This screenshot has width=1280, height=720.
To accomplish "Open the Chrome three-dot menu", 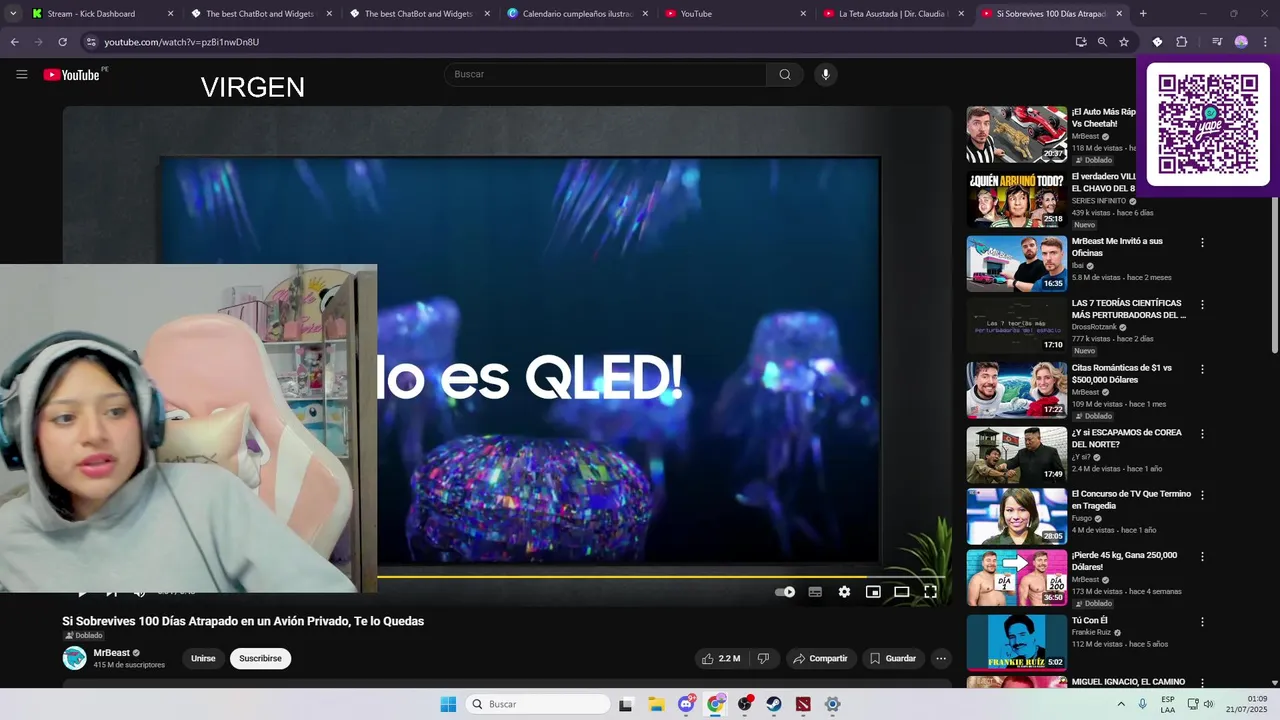I will point(1265,42).
